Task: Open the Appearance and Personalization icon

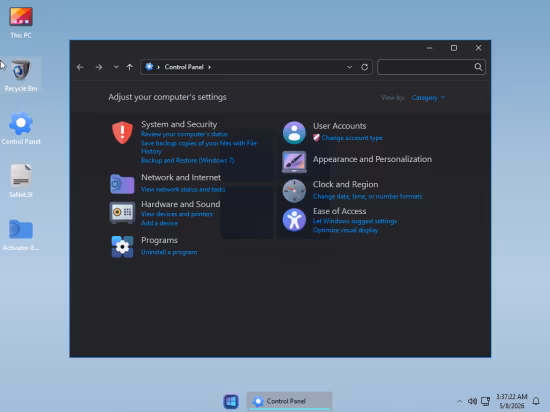Action: pos(294,162)
